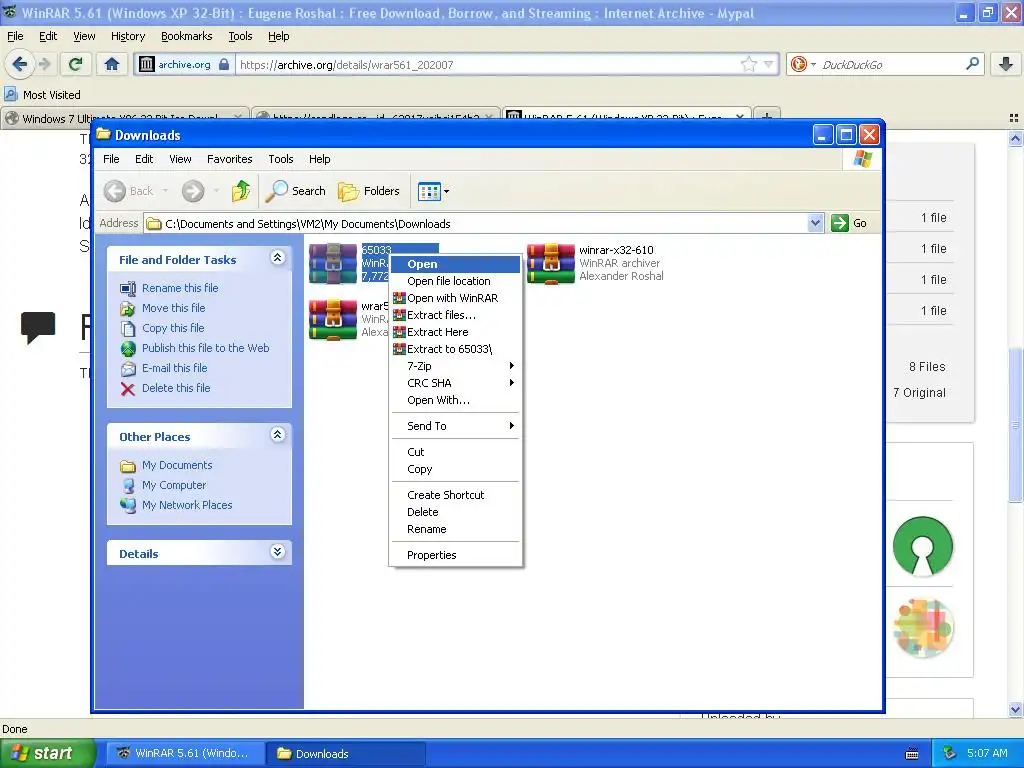Click Copy this file task
The width and height of the screenshot is (1024, 768).
click(173, 328)
